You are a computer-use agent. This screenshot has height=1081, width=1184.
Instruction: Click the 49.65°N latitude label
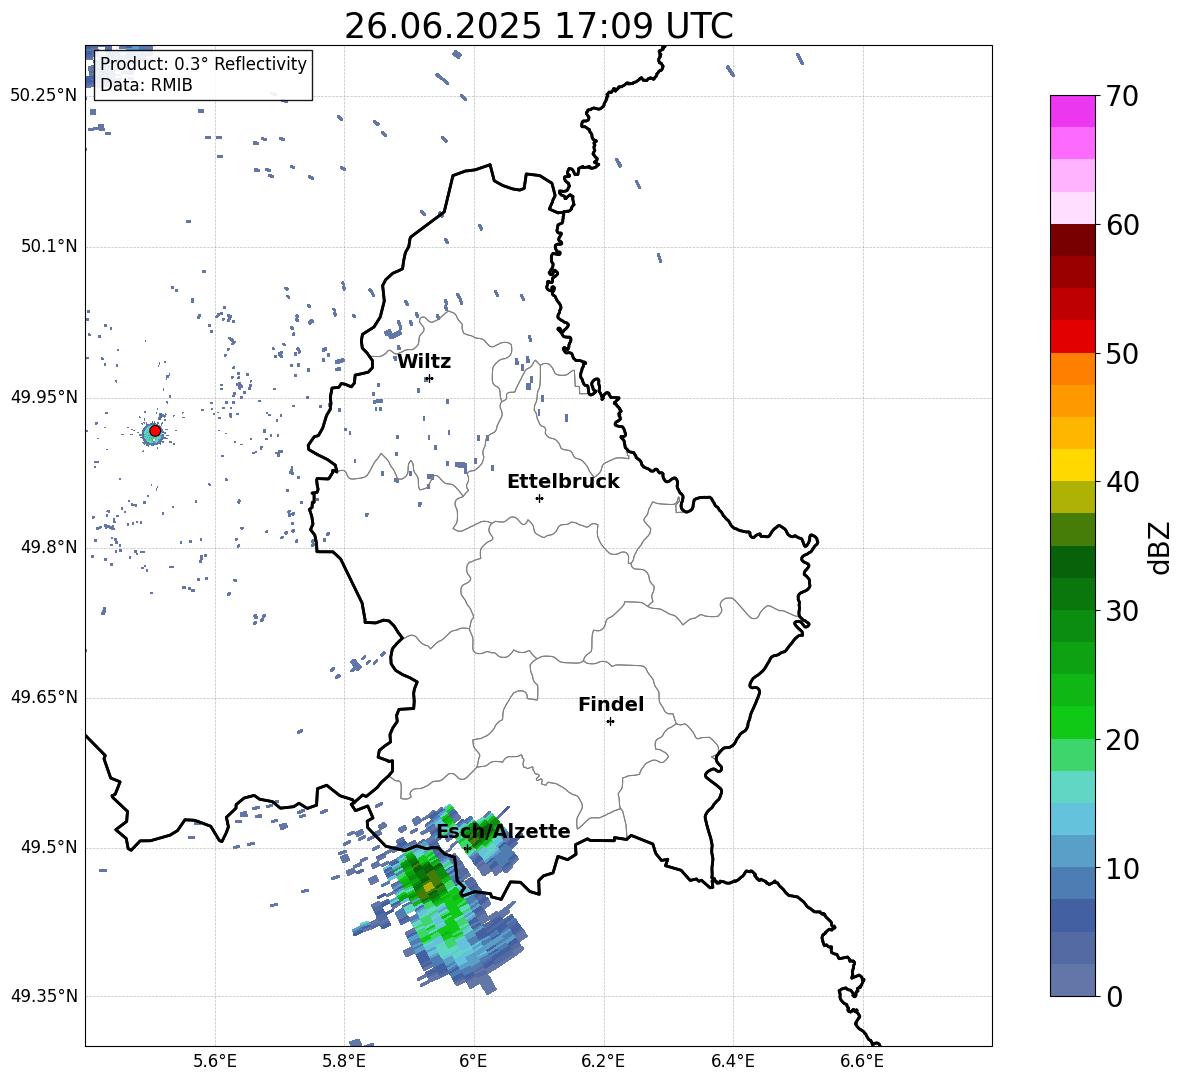(x=43, y=697)
